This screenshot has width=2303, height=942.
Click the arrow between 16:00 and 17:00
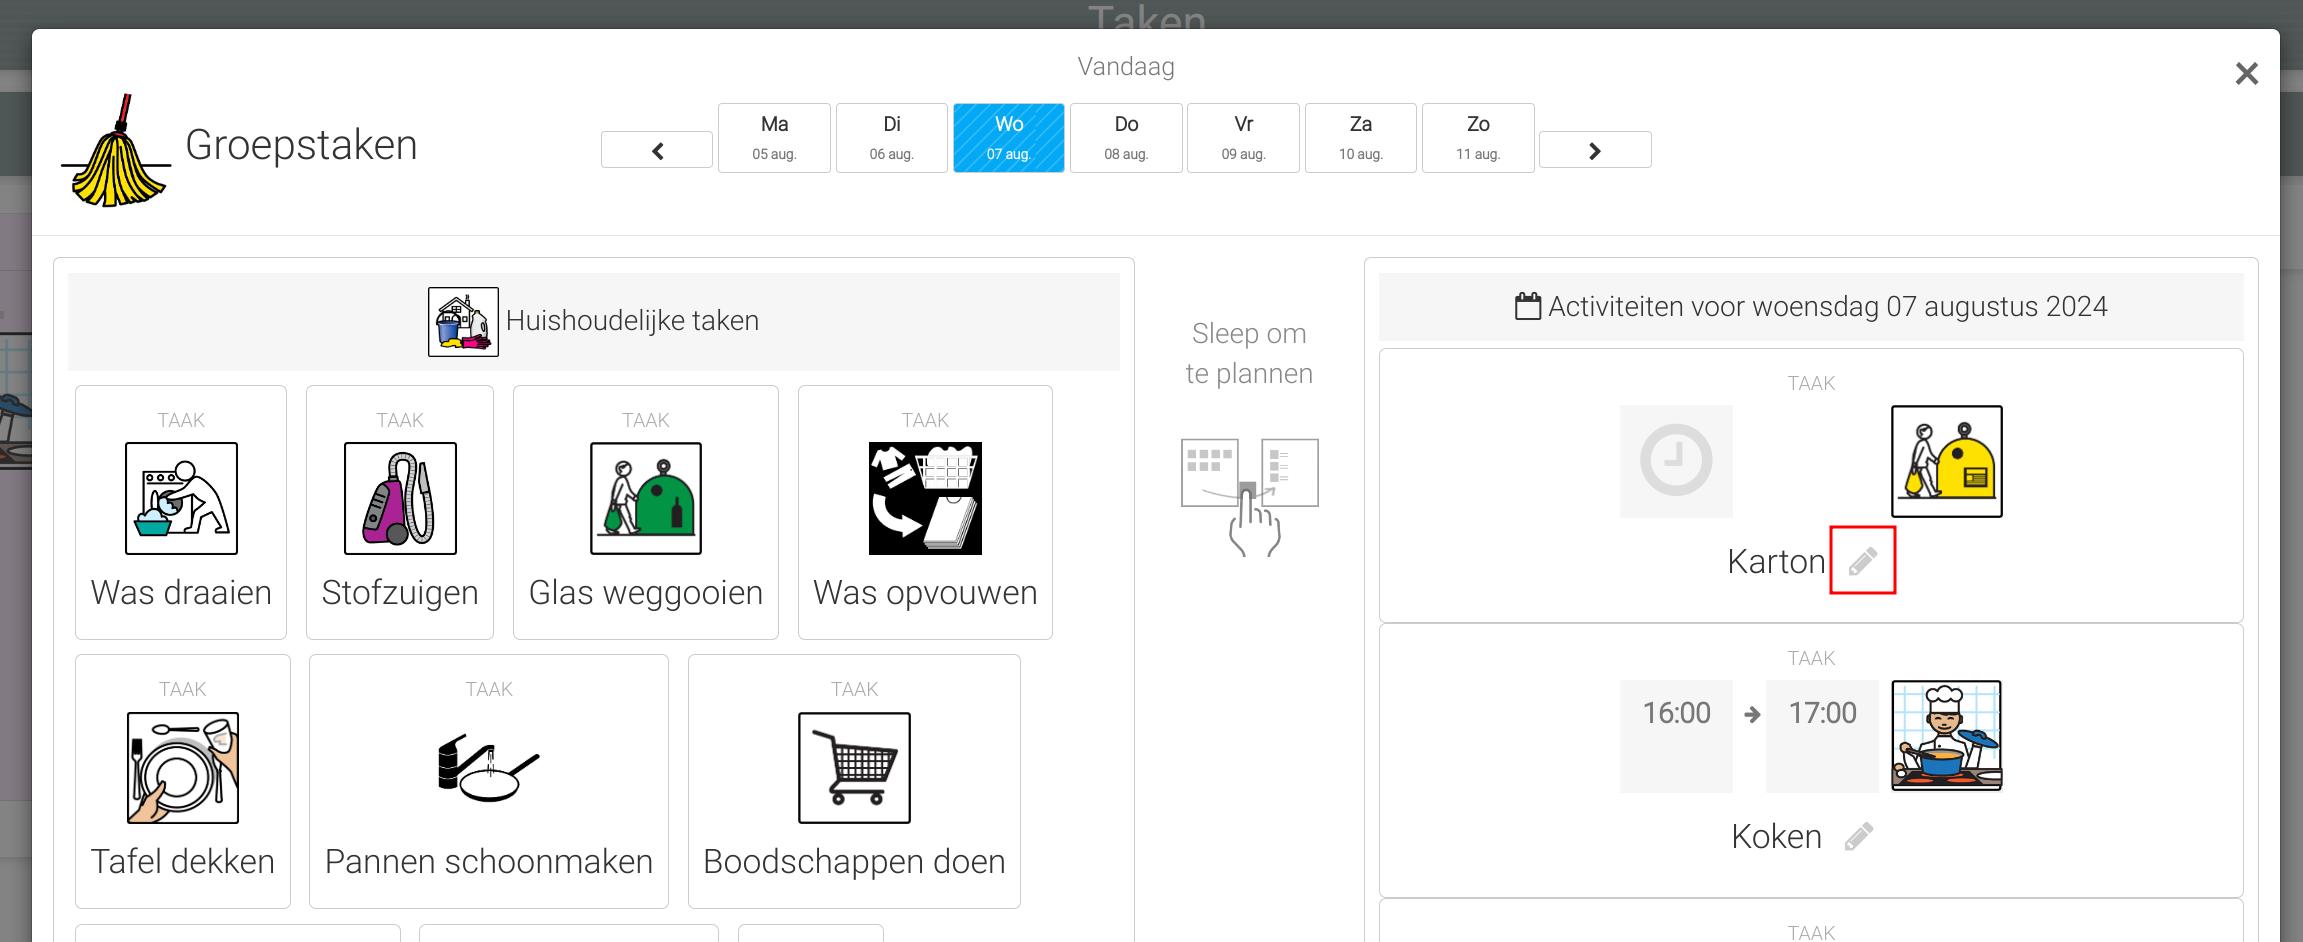click(1752, 714)
